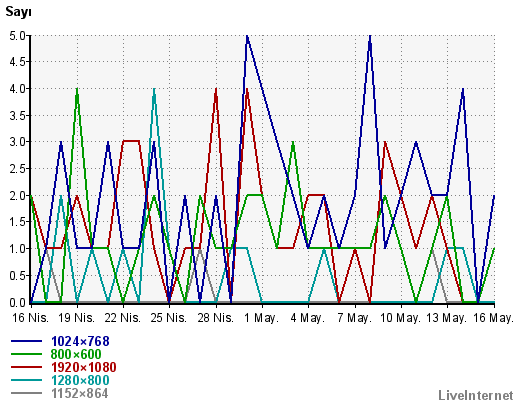Click the "28 Nis." date label
Screen dimensions: 520x405
(x=216, y=318)
